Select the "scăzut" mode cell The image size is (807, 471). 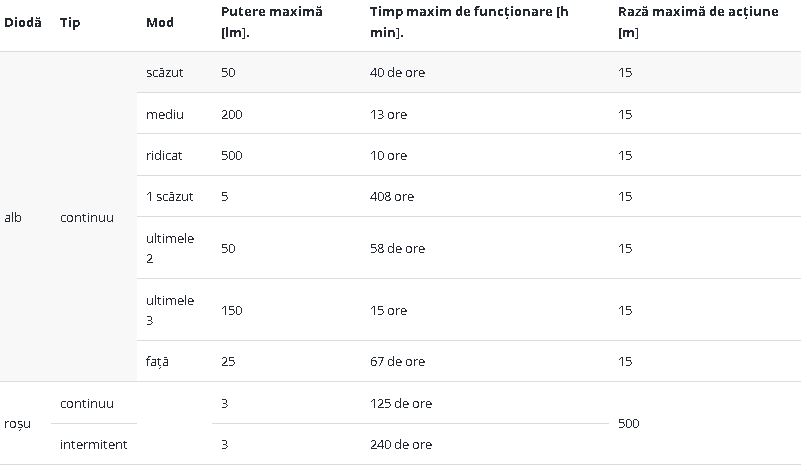[x=165, y=73]
